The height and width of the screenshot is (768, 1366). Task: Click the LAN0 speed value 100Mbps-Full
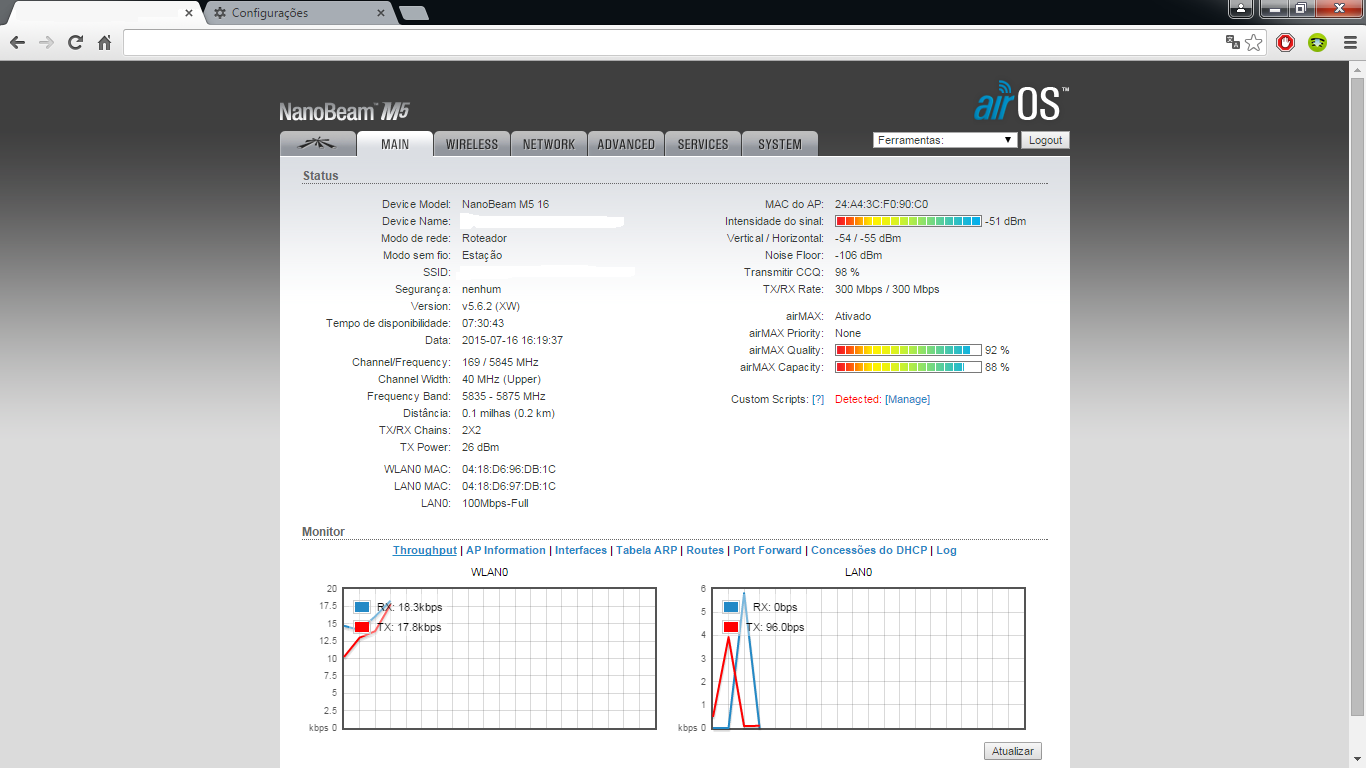point(495,503)
